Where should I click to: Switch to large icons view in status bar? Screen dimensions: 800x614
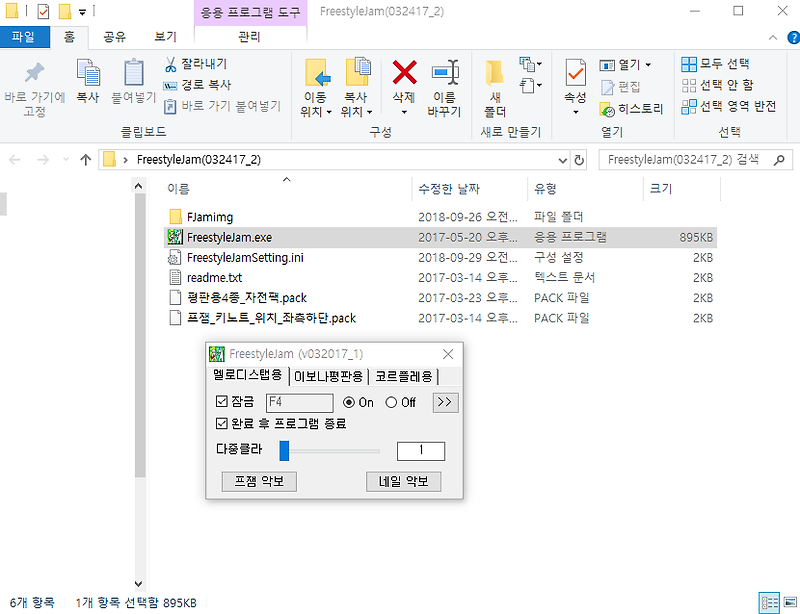click(x=790, y=603)
